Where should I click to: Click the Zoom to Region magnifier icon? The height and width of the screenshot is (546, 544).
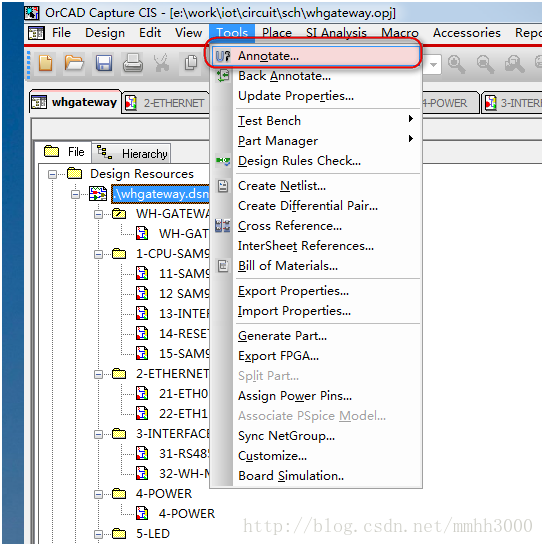point(514,64)
